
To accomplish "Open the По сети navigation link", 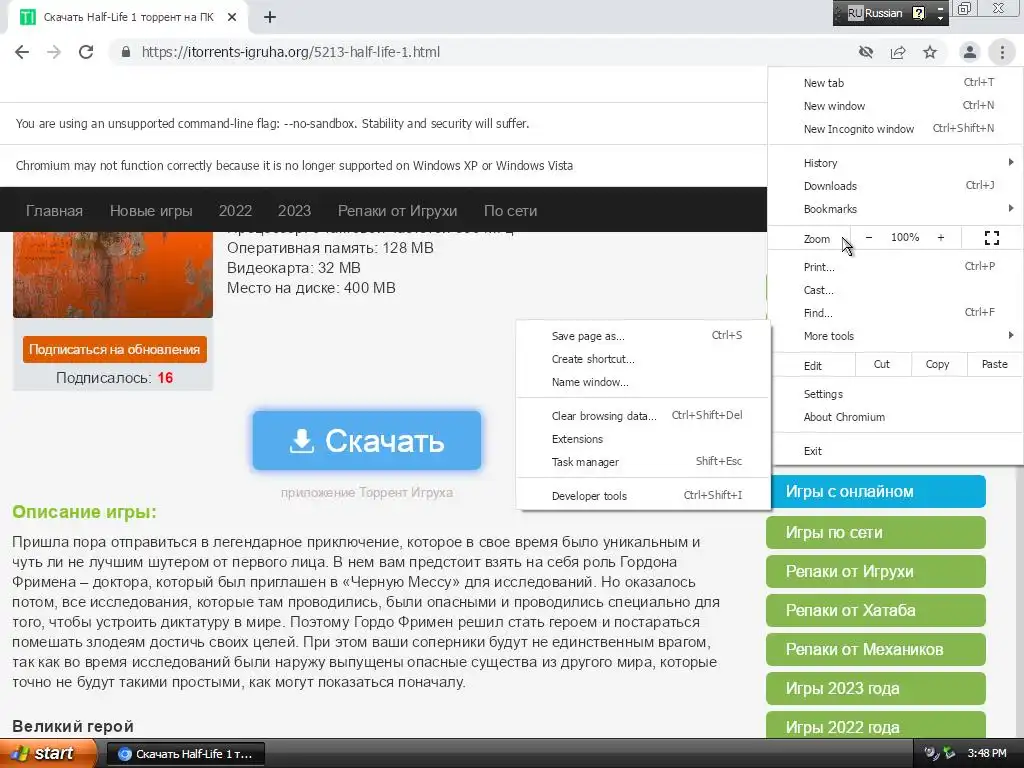I will (x=511, y=211).
